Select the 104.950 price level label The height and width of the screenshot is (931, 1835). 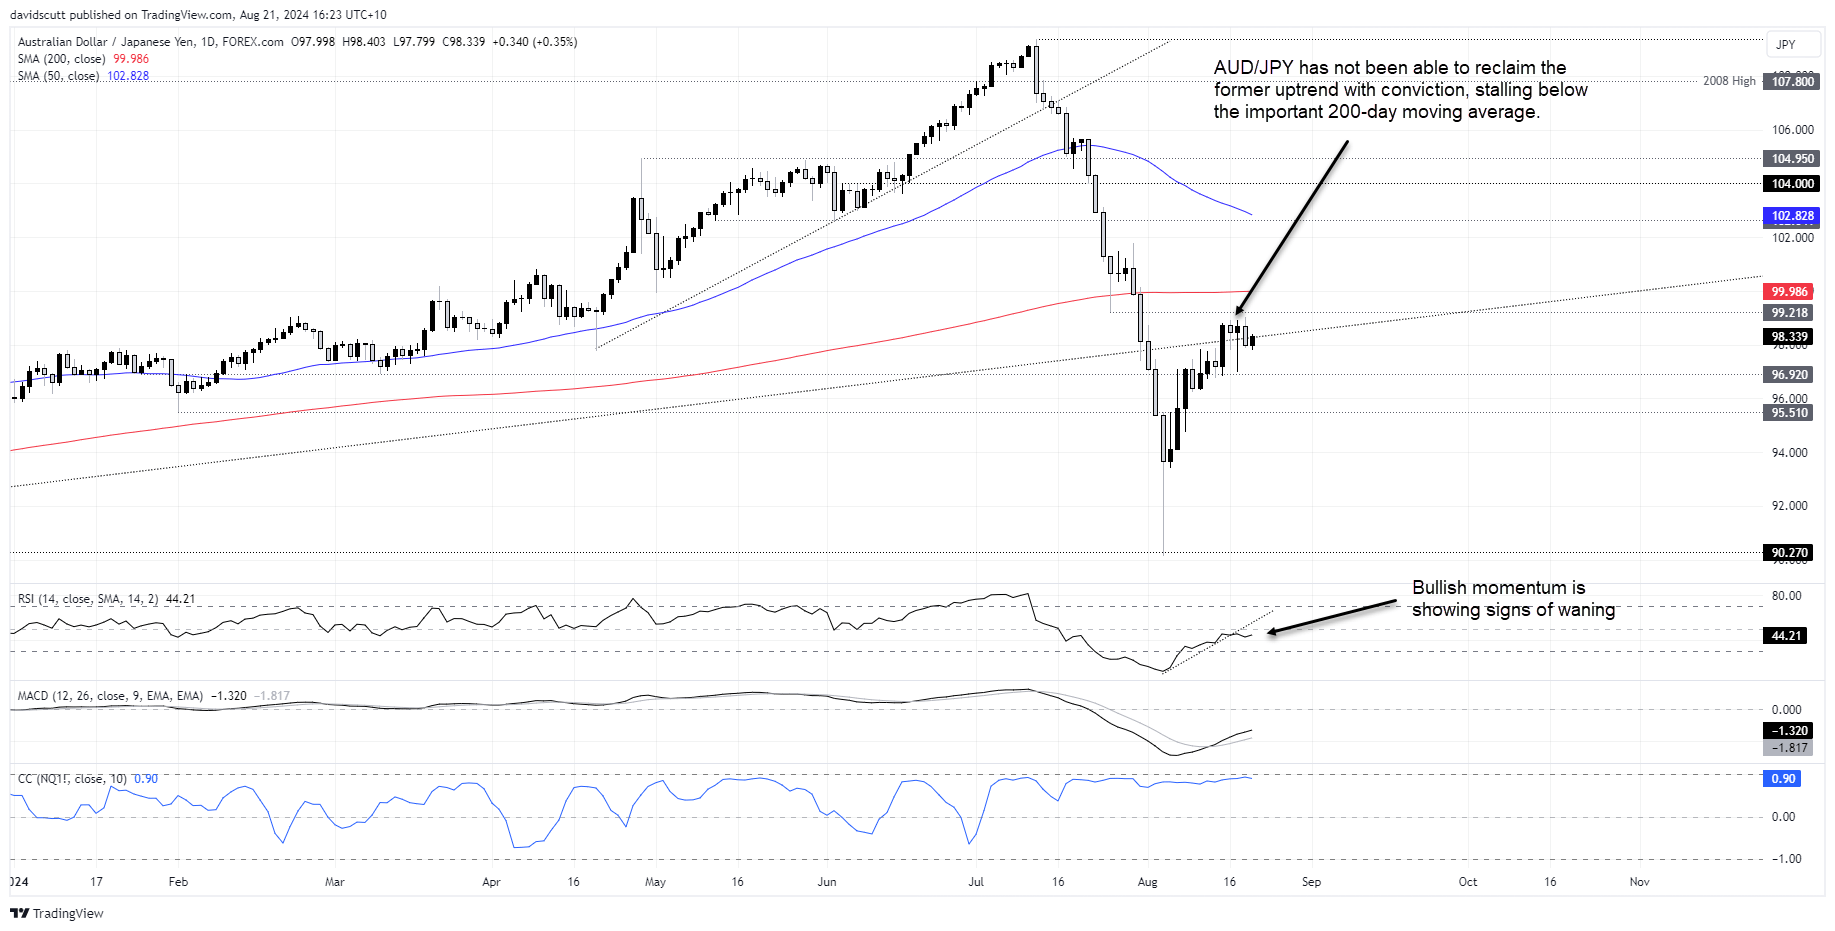tap(1792, 159)
